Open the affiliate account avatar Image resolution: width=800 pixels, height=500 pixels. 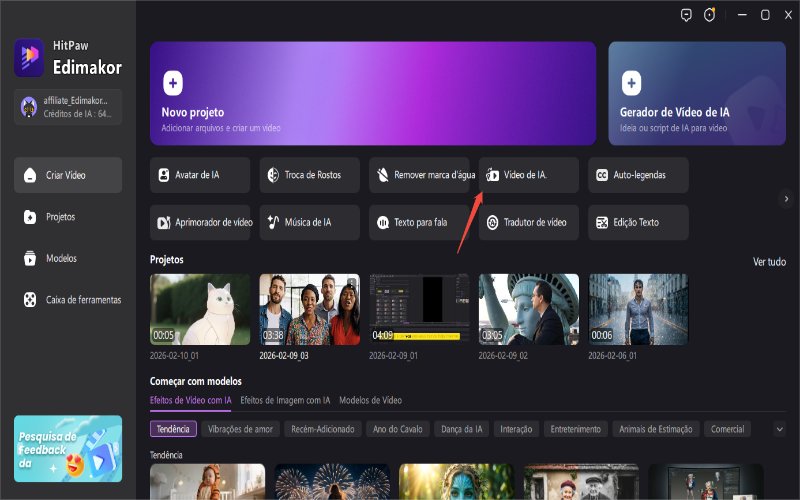pos(29,107)
